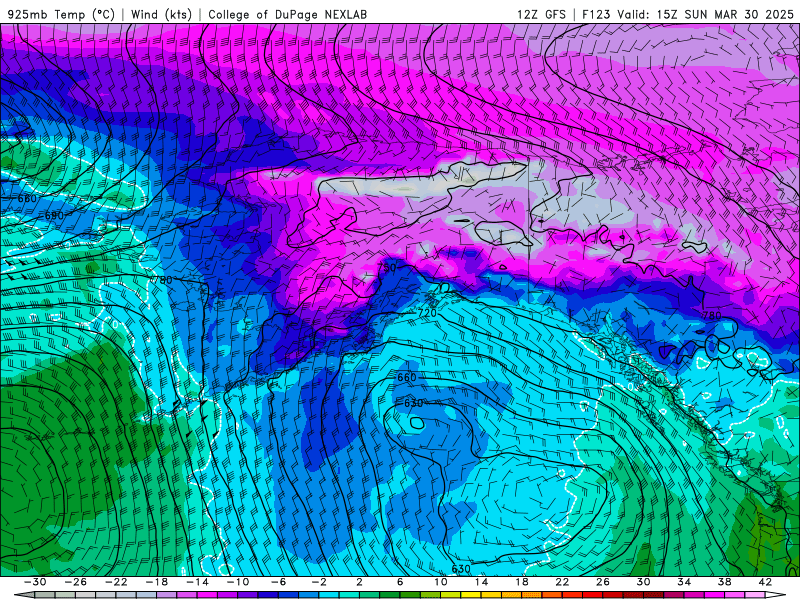800x600 pixels.
Task: Click the '12Z GFS' model run label
Action: click(541, 14)
